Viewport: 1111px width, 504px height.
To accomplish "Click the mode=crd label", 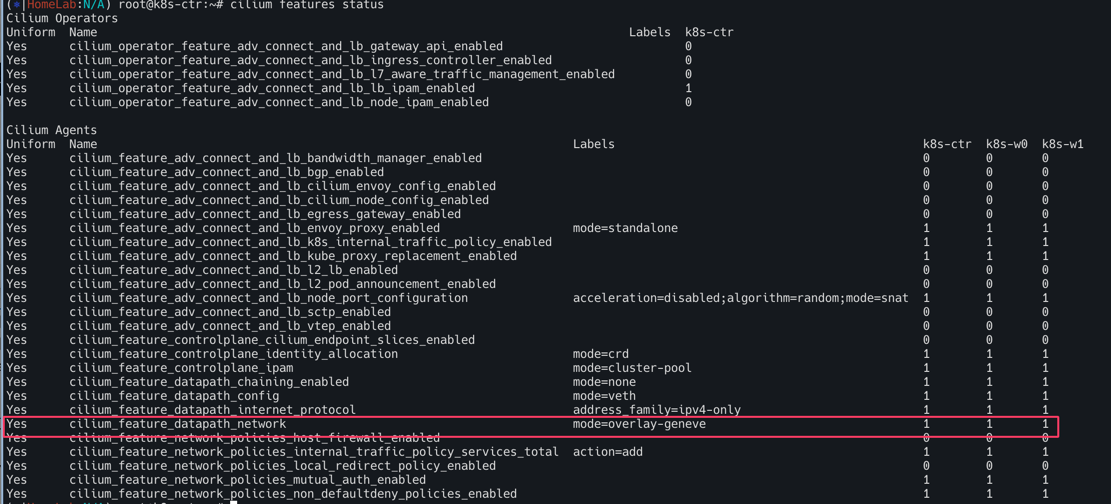I will [600, 354].
